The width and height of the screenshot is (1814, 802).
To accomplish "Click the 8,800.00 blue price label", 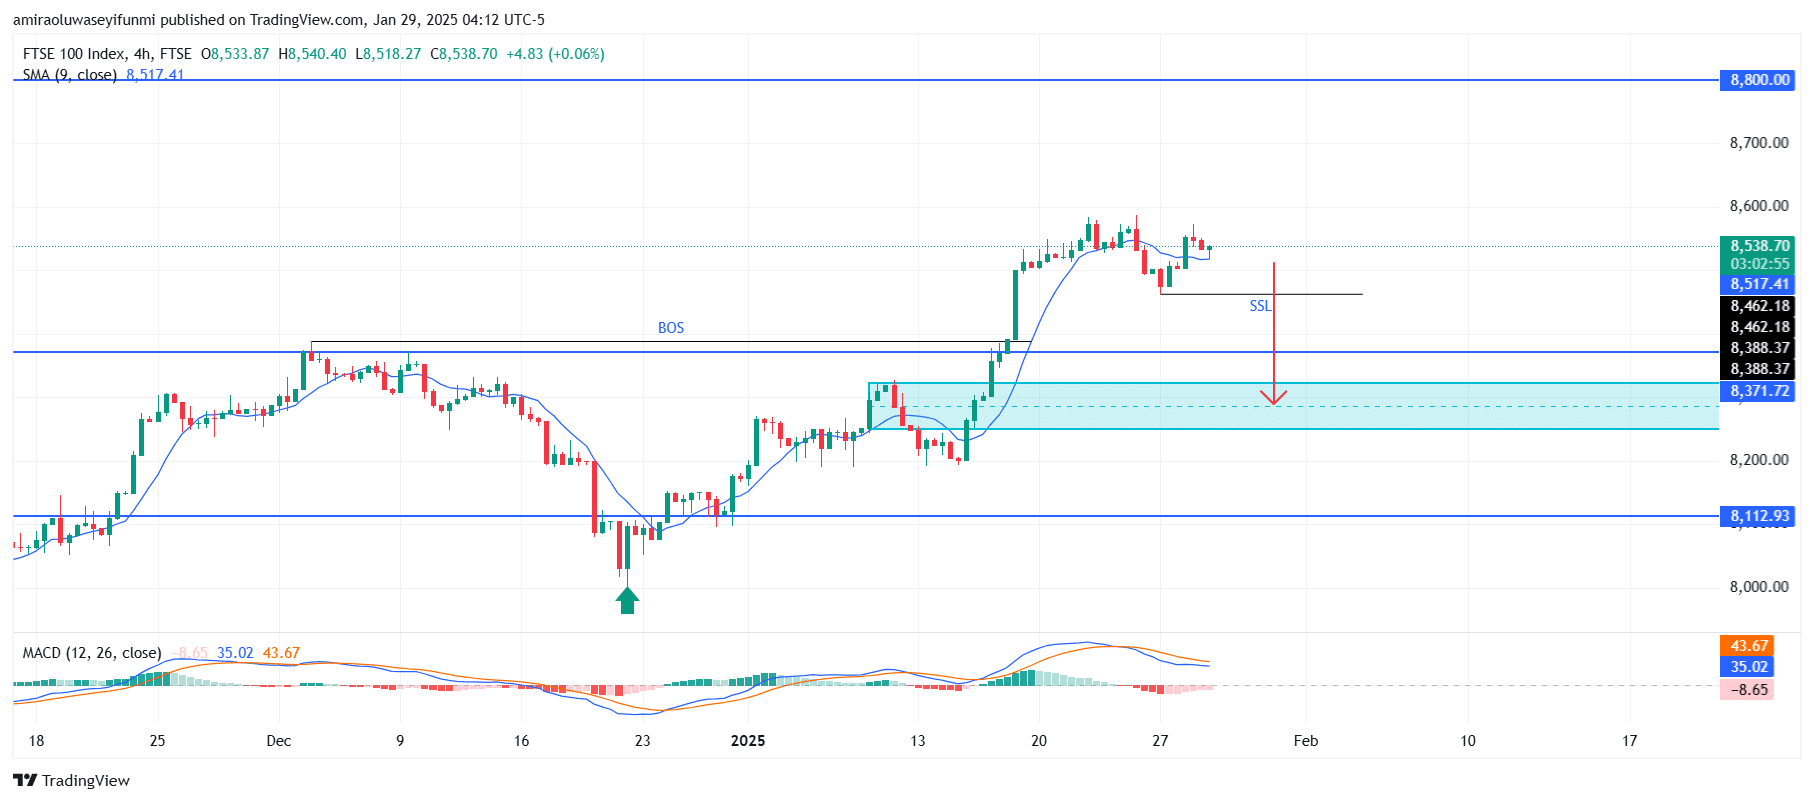I will coord(1758,80).
